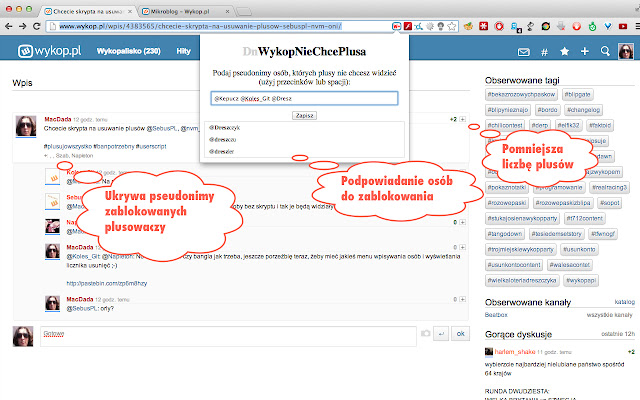Image resolution: width=640 pixels, height=400 pixels.
Task: Reload the page with refresh button
Action: 36,26
